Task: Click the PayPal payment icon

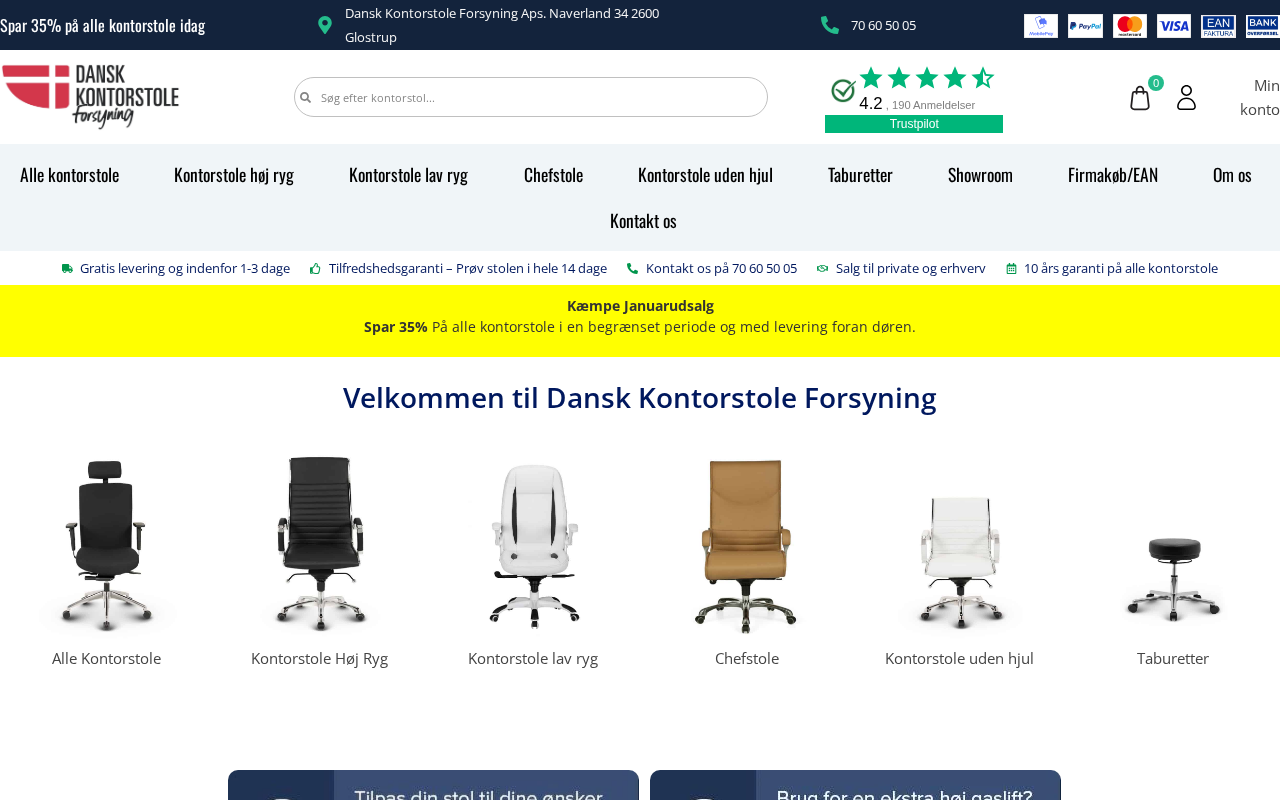Action: pyautogui.click(x=1085, y=26)
